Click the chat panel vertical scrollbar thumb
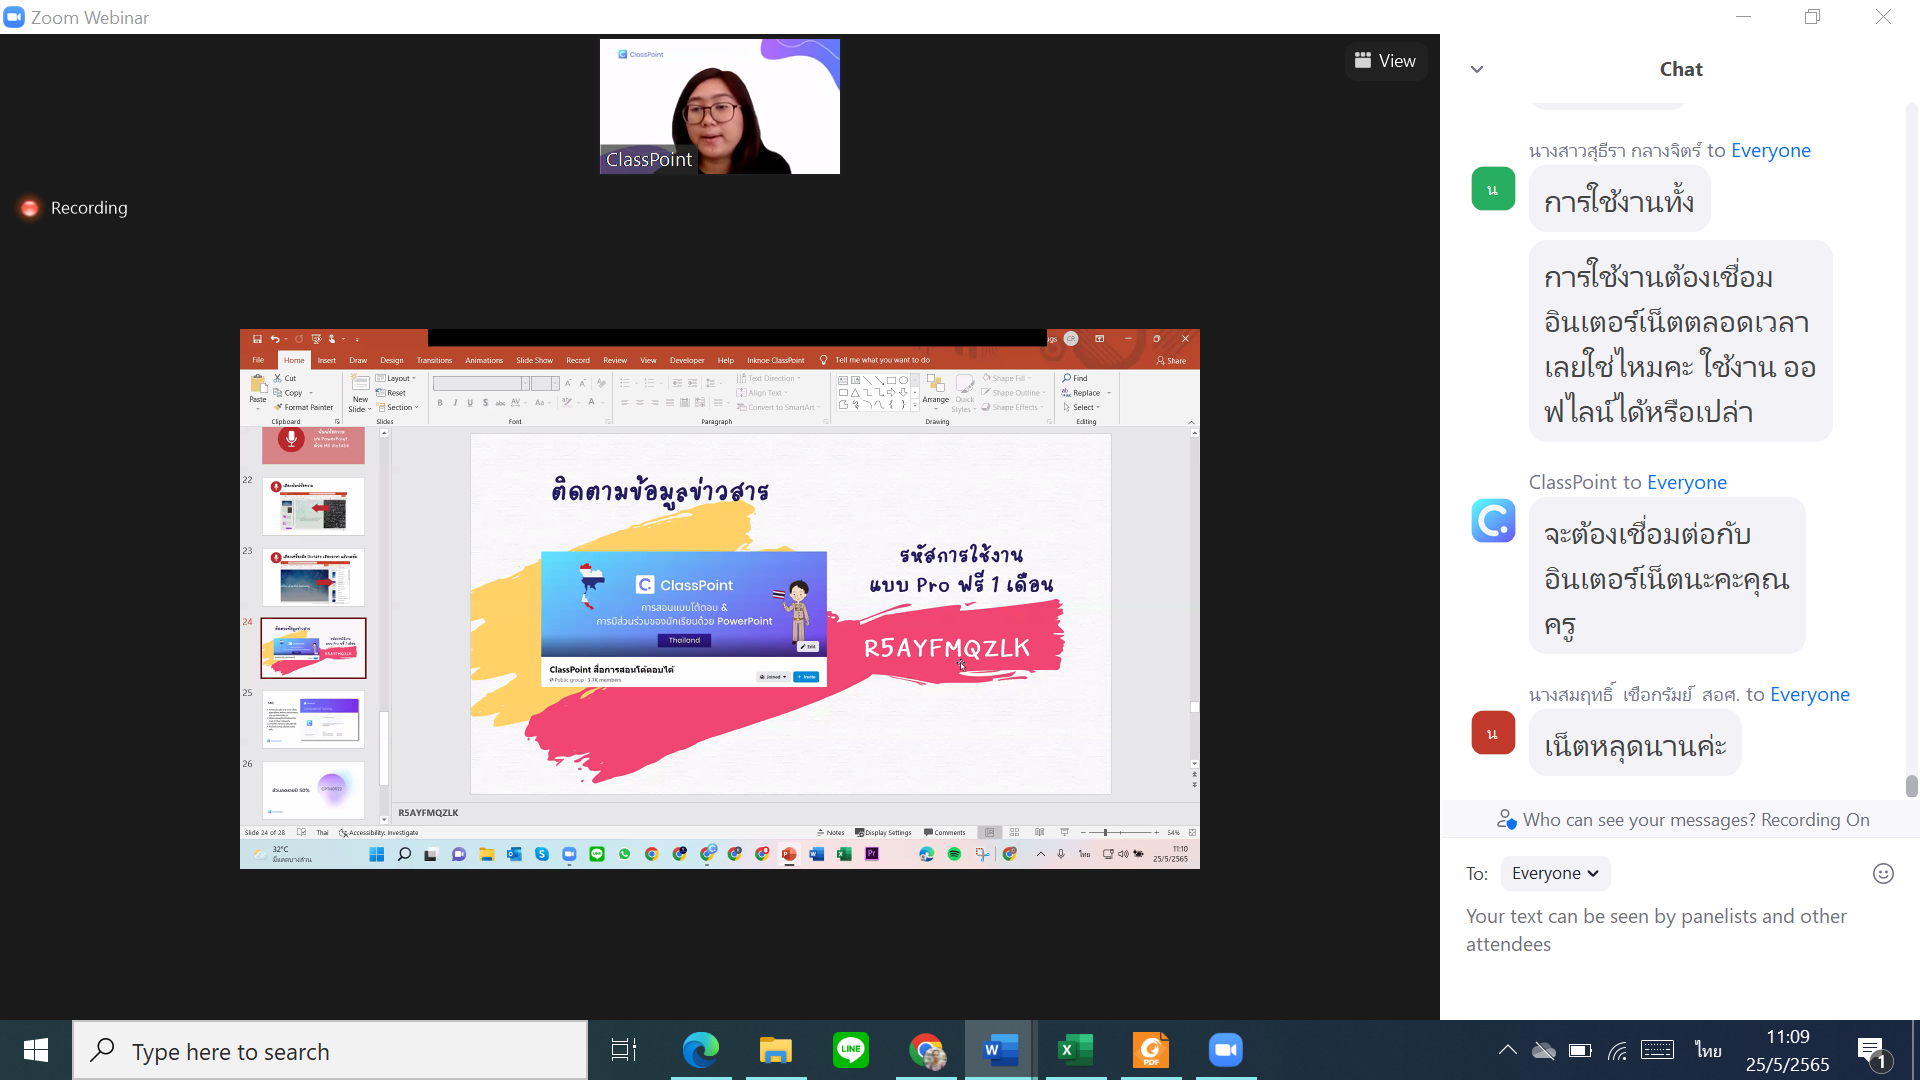This screenshot has height=1080, width=1920. click(x=1911, y=786)
